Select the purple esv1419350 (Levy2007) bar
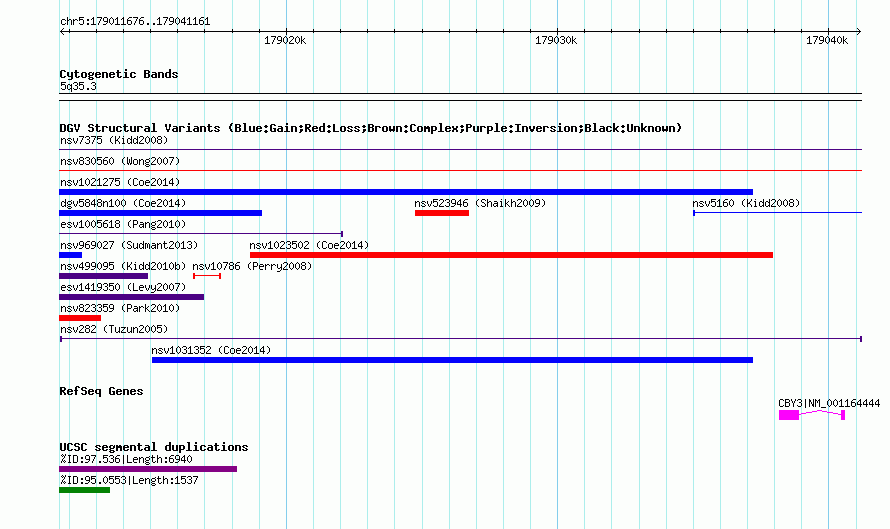 [x=132, y=297]
